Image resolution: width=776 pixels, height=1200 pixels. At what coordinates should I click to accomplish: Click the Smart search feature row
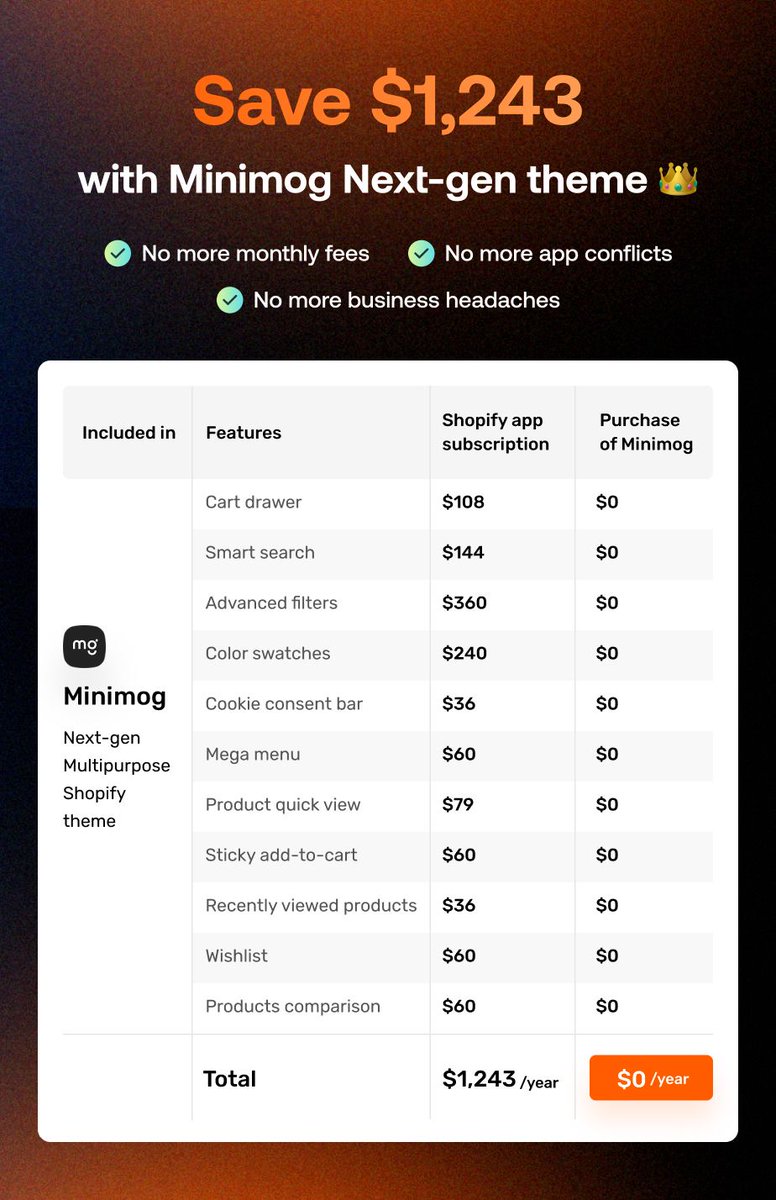point(452,553)
